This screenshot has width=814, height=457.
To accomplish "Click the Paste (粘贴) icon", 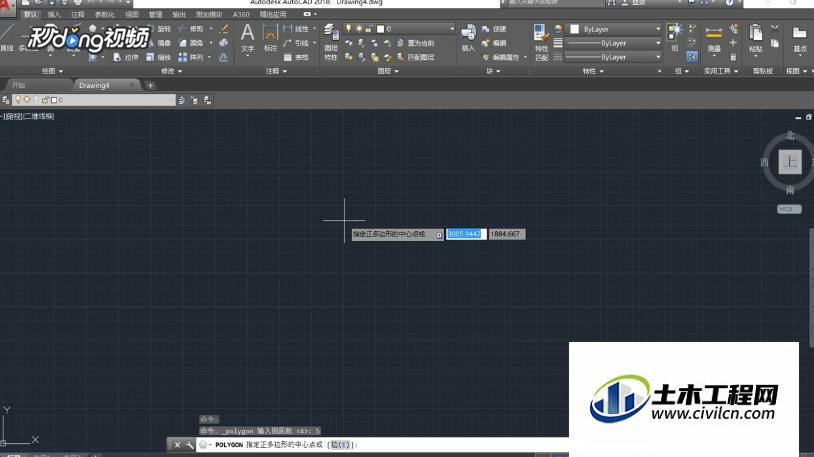I will click(x=755, y=39).
